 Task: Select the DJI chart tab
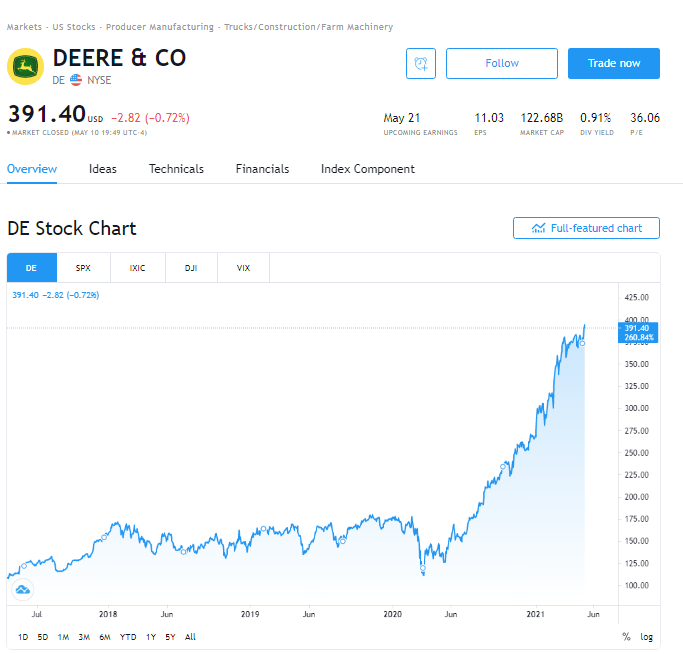pos(191,268)
